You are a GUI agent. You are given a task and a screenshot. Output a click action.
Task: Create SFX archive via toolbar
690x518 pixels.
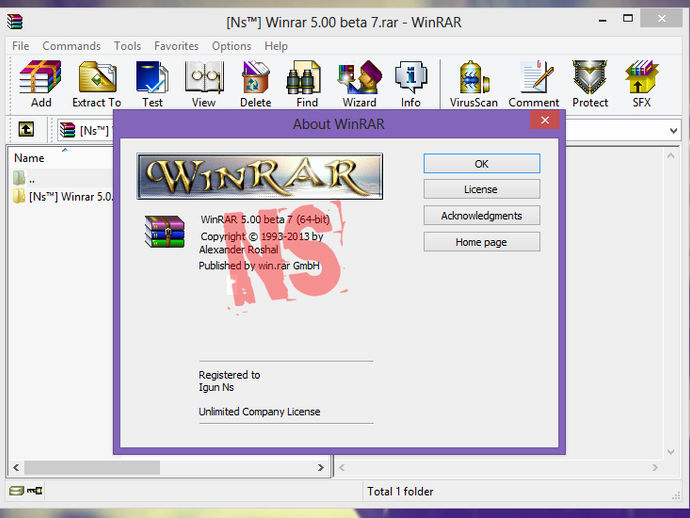pos(642,84)
